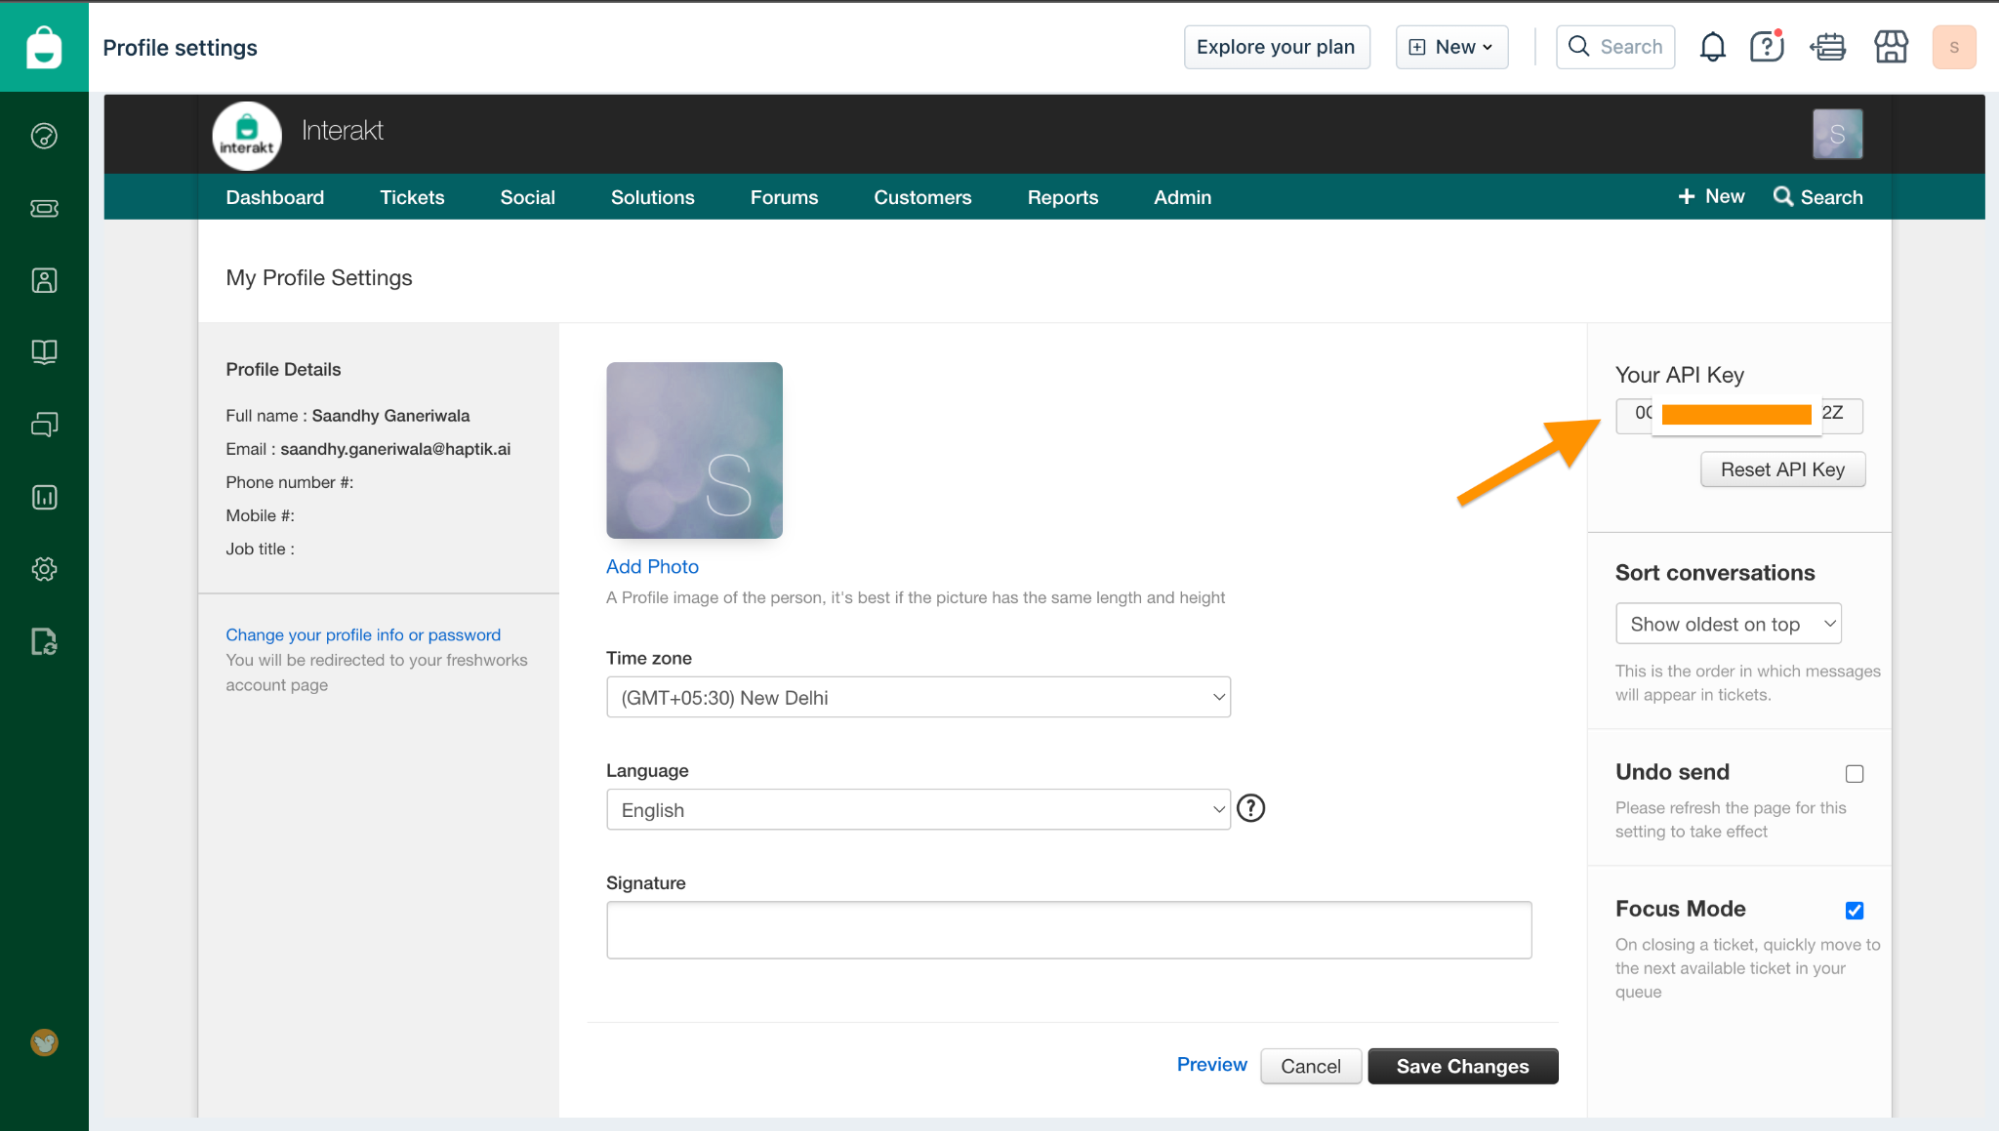Open the Solutions menu item
Image resolution: width=1999 pixels, height=1132 pixels.
[652, 197]
